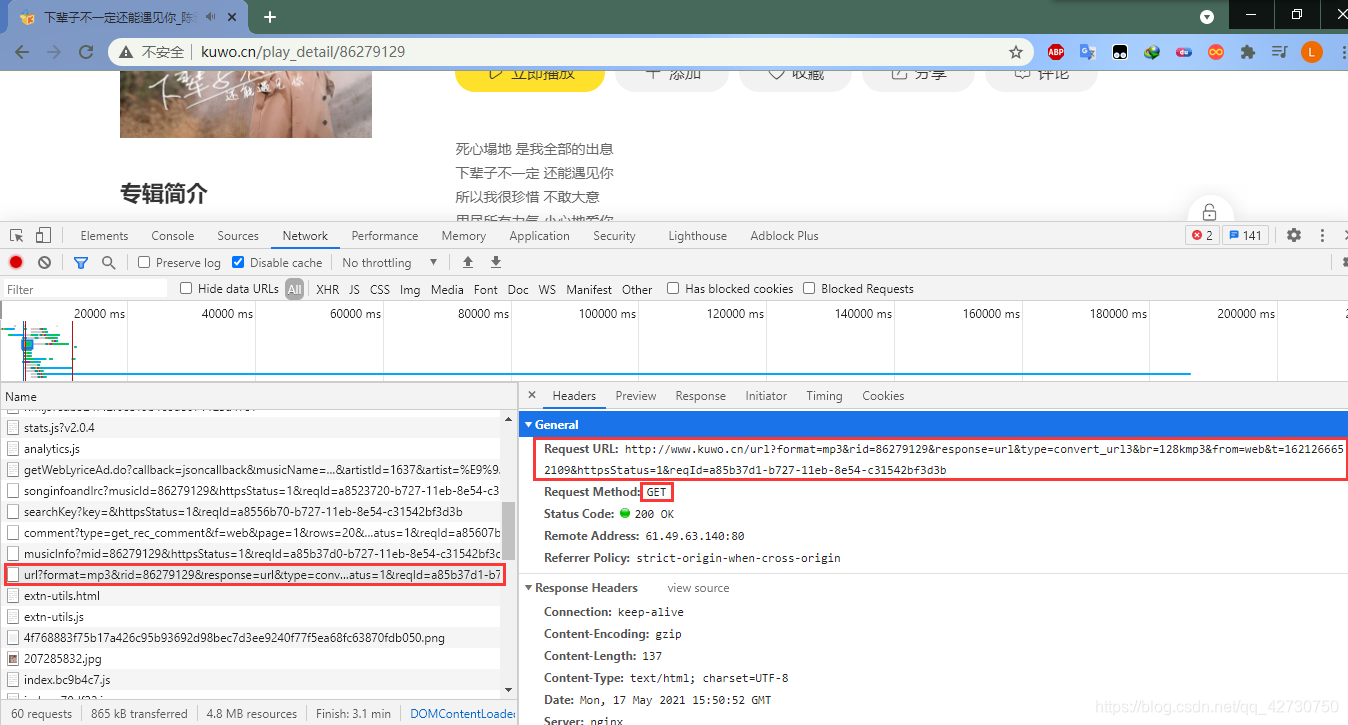The image size is (1348, 725).
Task: Toggle the device toolbar icon
Action: (43, 236)
